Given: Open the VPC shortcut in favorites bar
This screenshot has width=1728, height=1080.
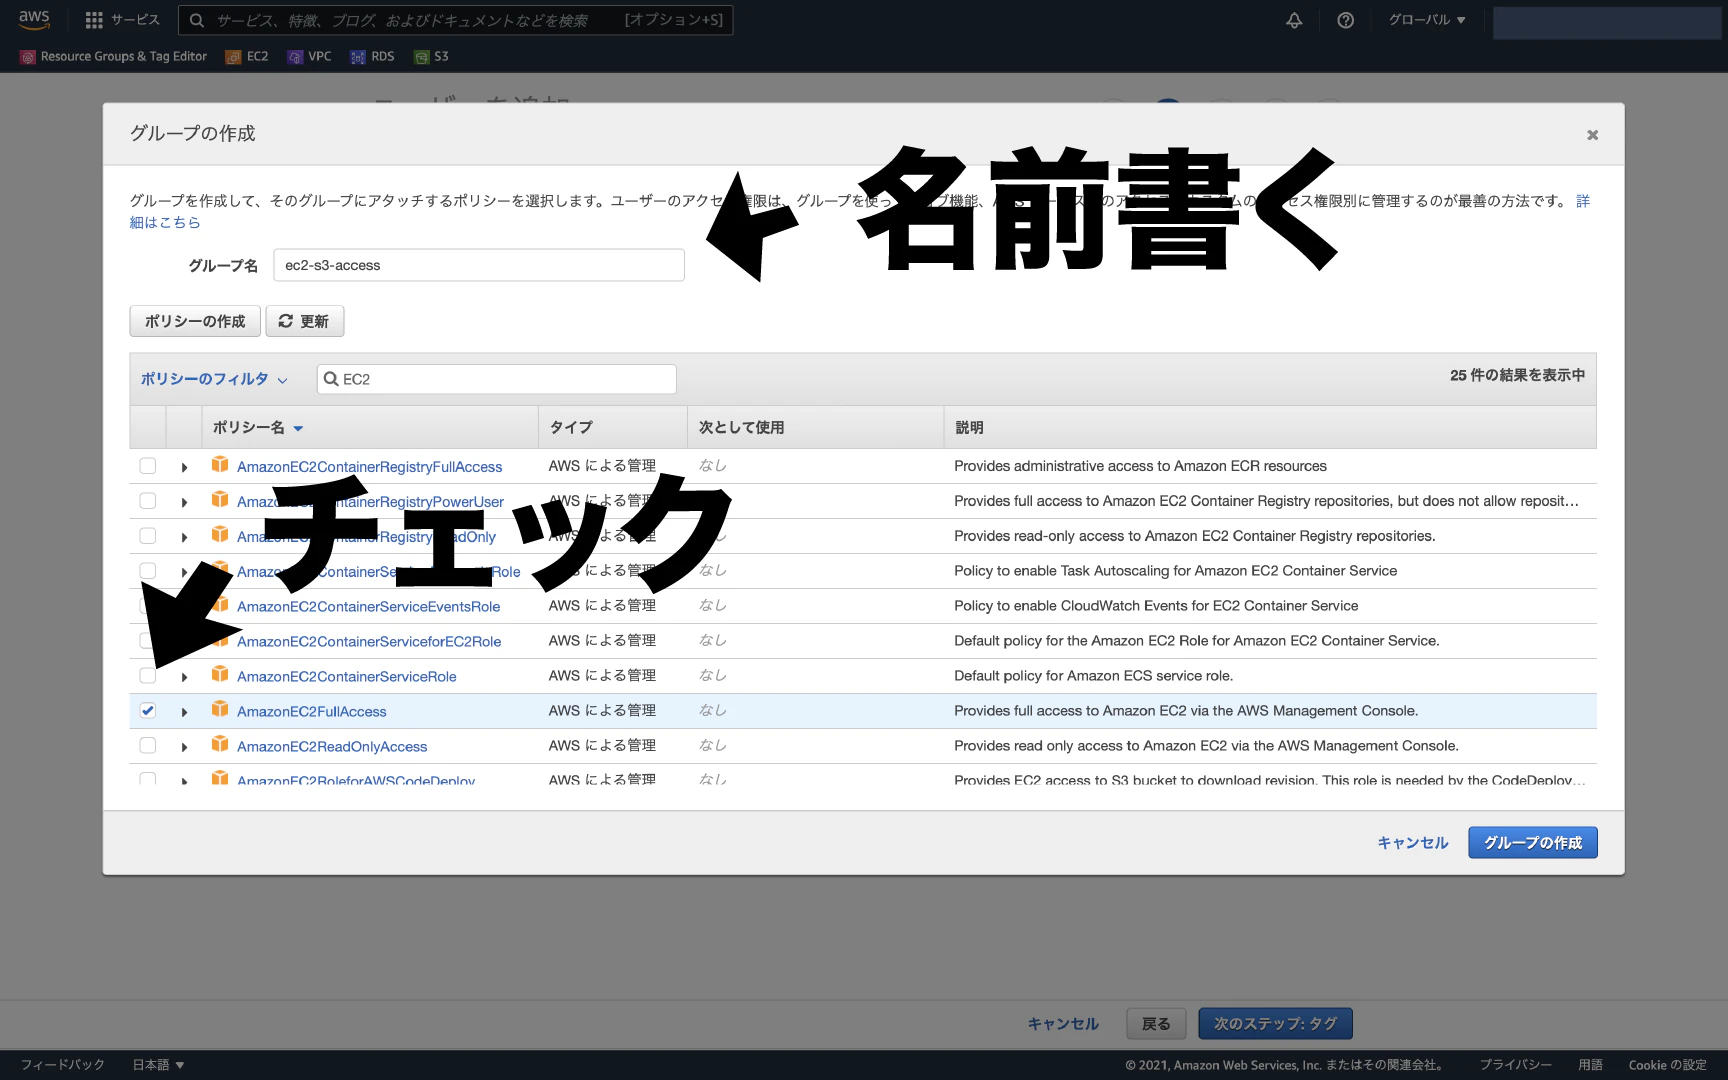Looking at the screenshot, I should coord(309,57).
